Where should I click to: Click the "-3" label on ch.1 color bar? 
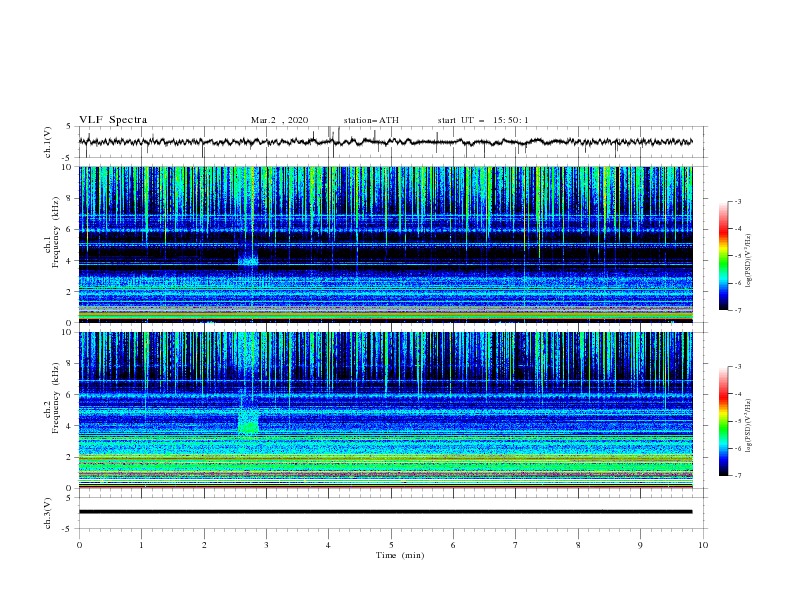(x=738, y=201)
